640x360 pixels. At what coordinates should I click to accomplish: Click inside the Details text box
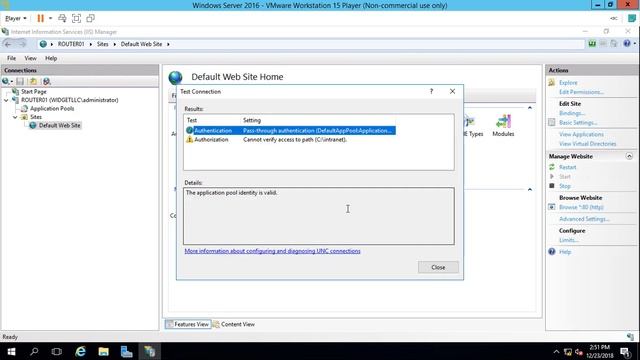[x=319, y=216]
